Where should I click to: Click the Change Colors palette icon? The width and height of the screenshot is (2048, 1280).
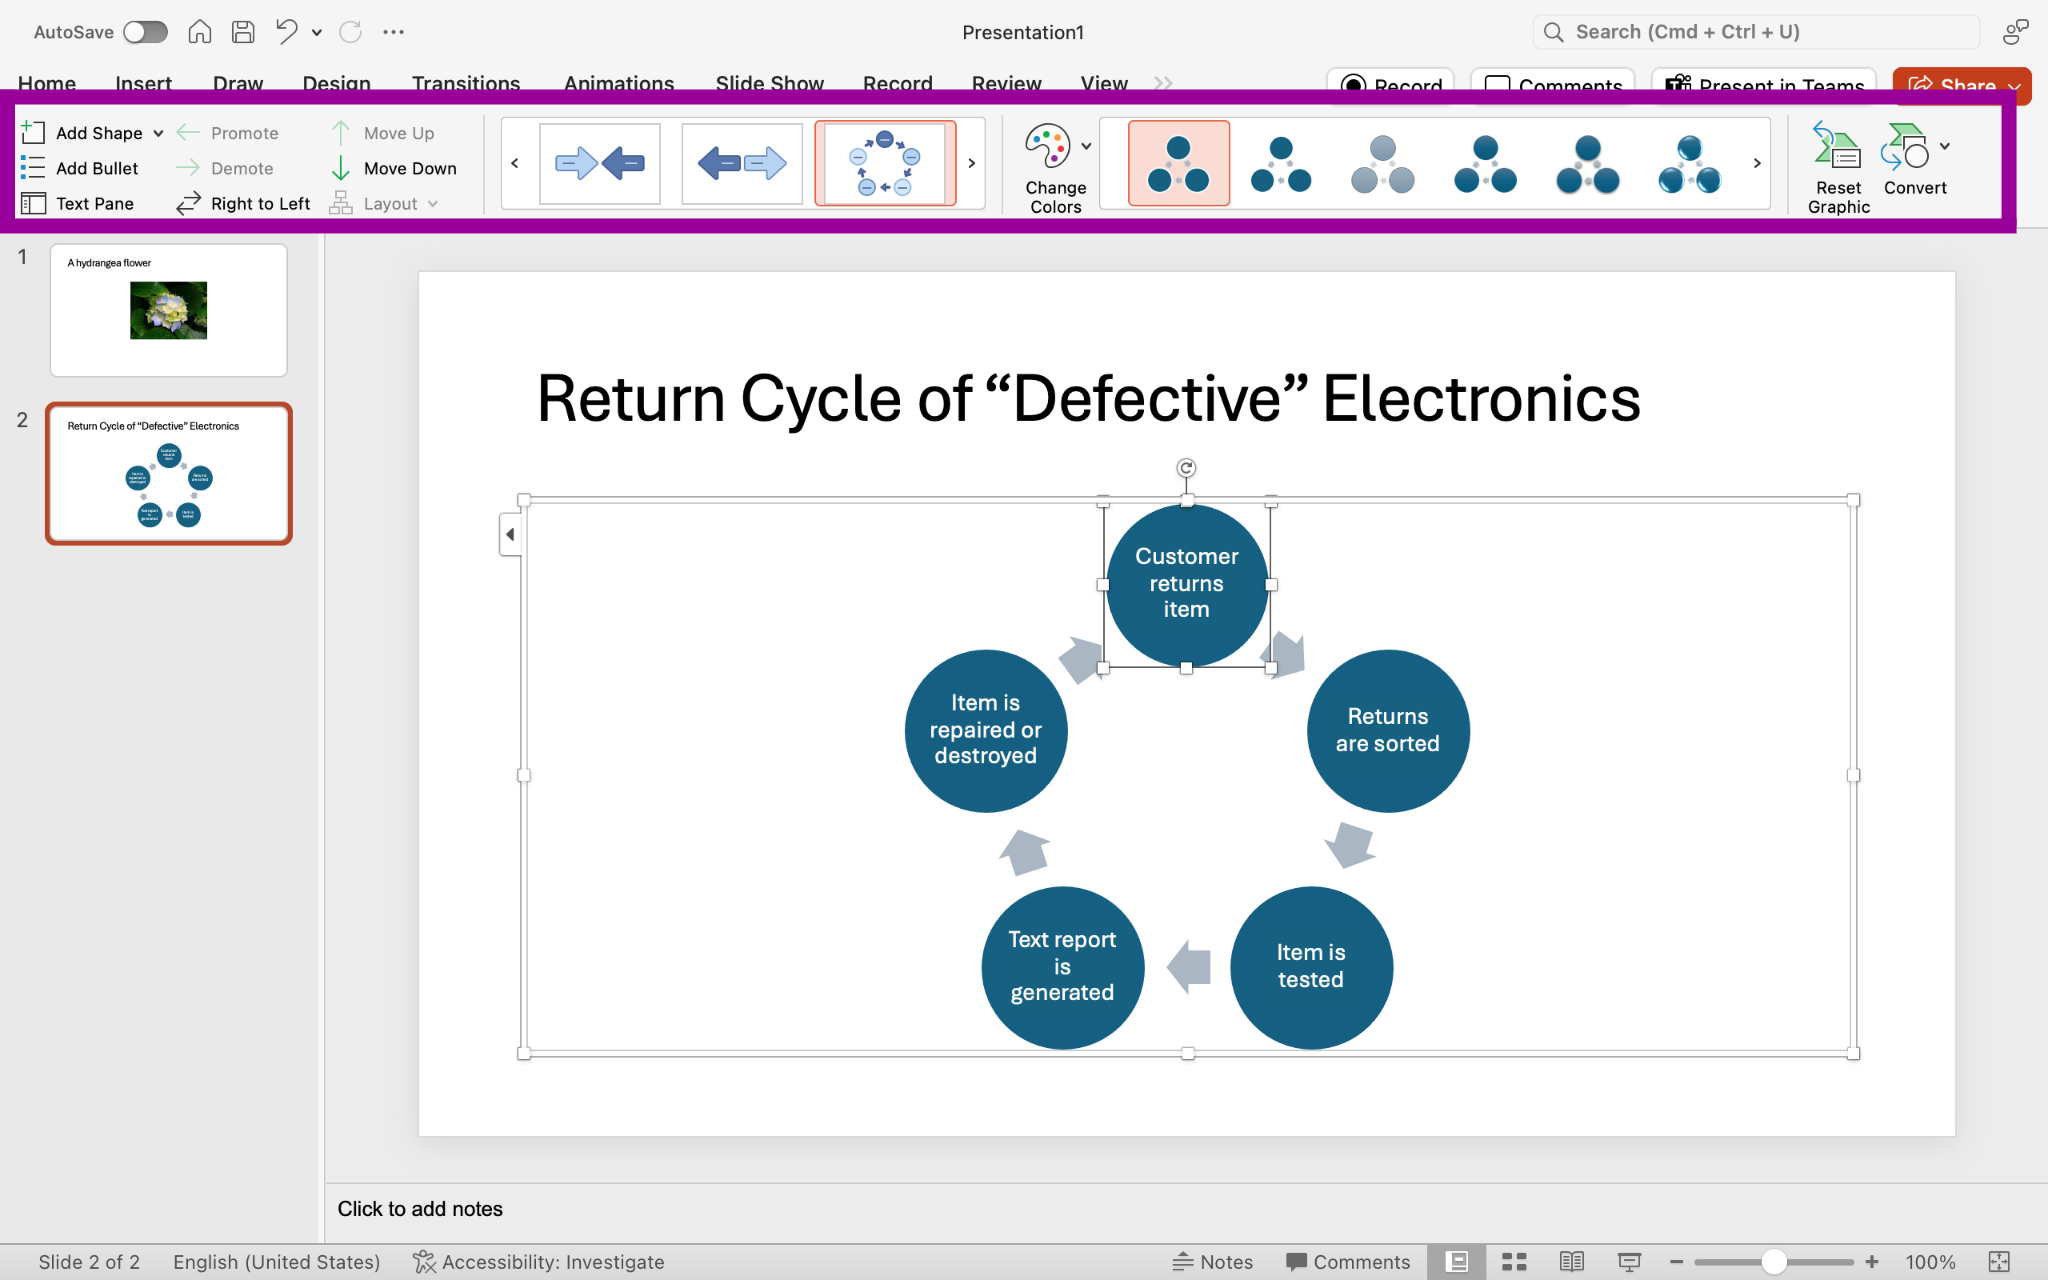click(x=1047, y=147)
